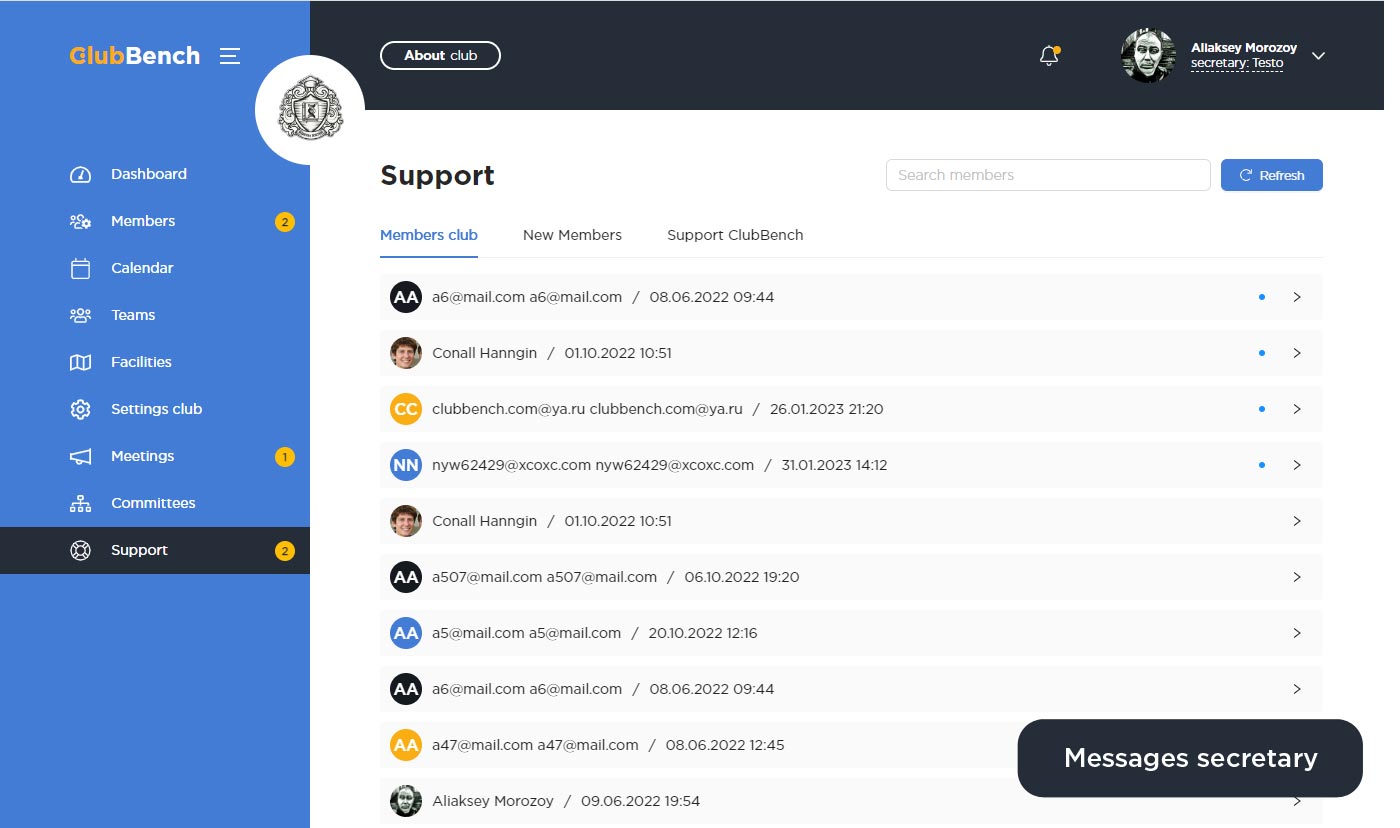Click the Teams people icon
This screenshot has height=828, width=1400.
[80, 315]
